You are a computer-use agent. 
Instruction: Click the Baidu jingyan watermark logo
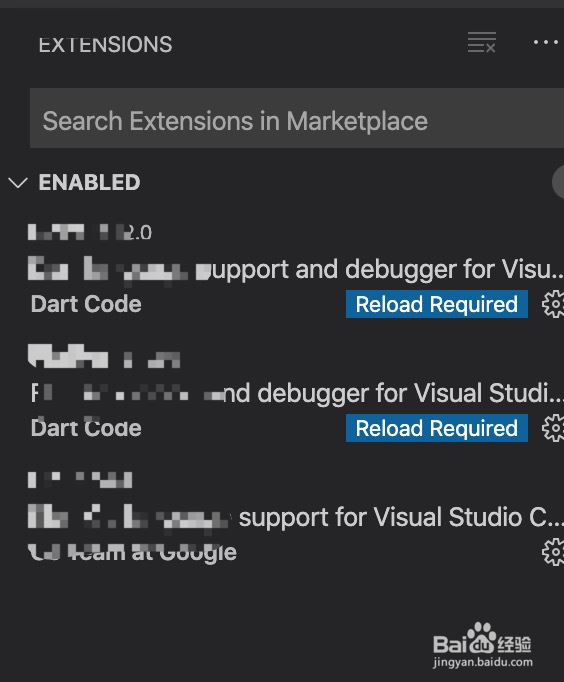(483, 645)
